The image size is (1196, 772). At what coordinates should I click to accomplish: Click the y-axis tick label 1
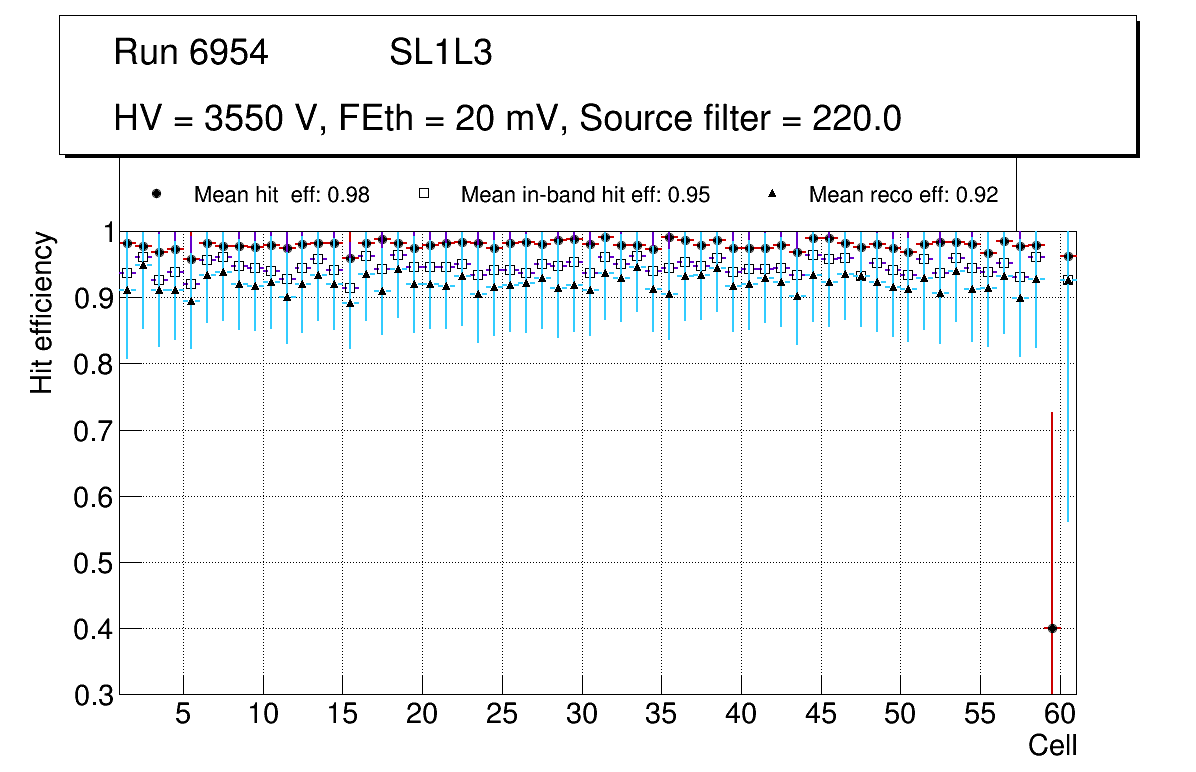point(106,233)
